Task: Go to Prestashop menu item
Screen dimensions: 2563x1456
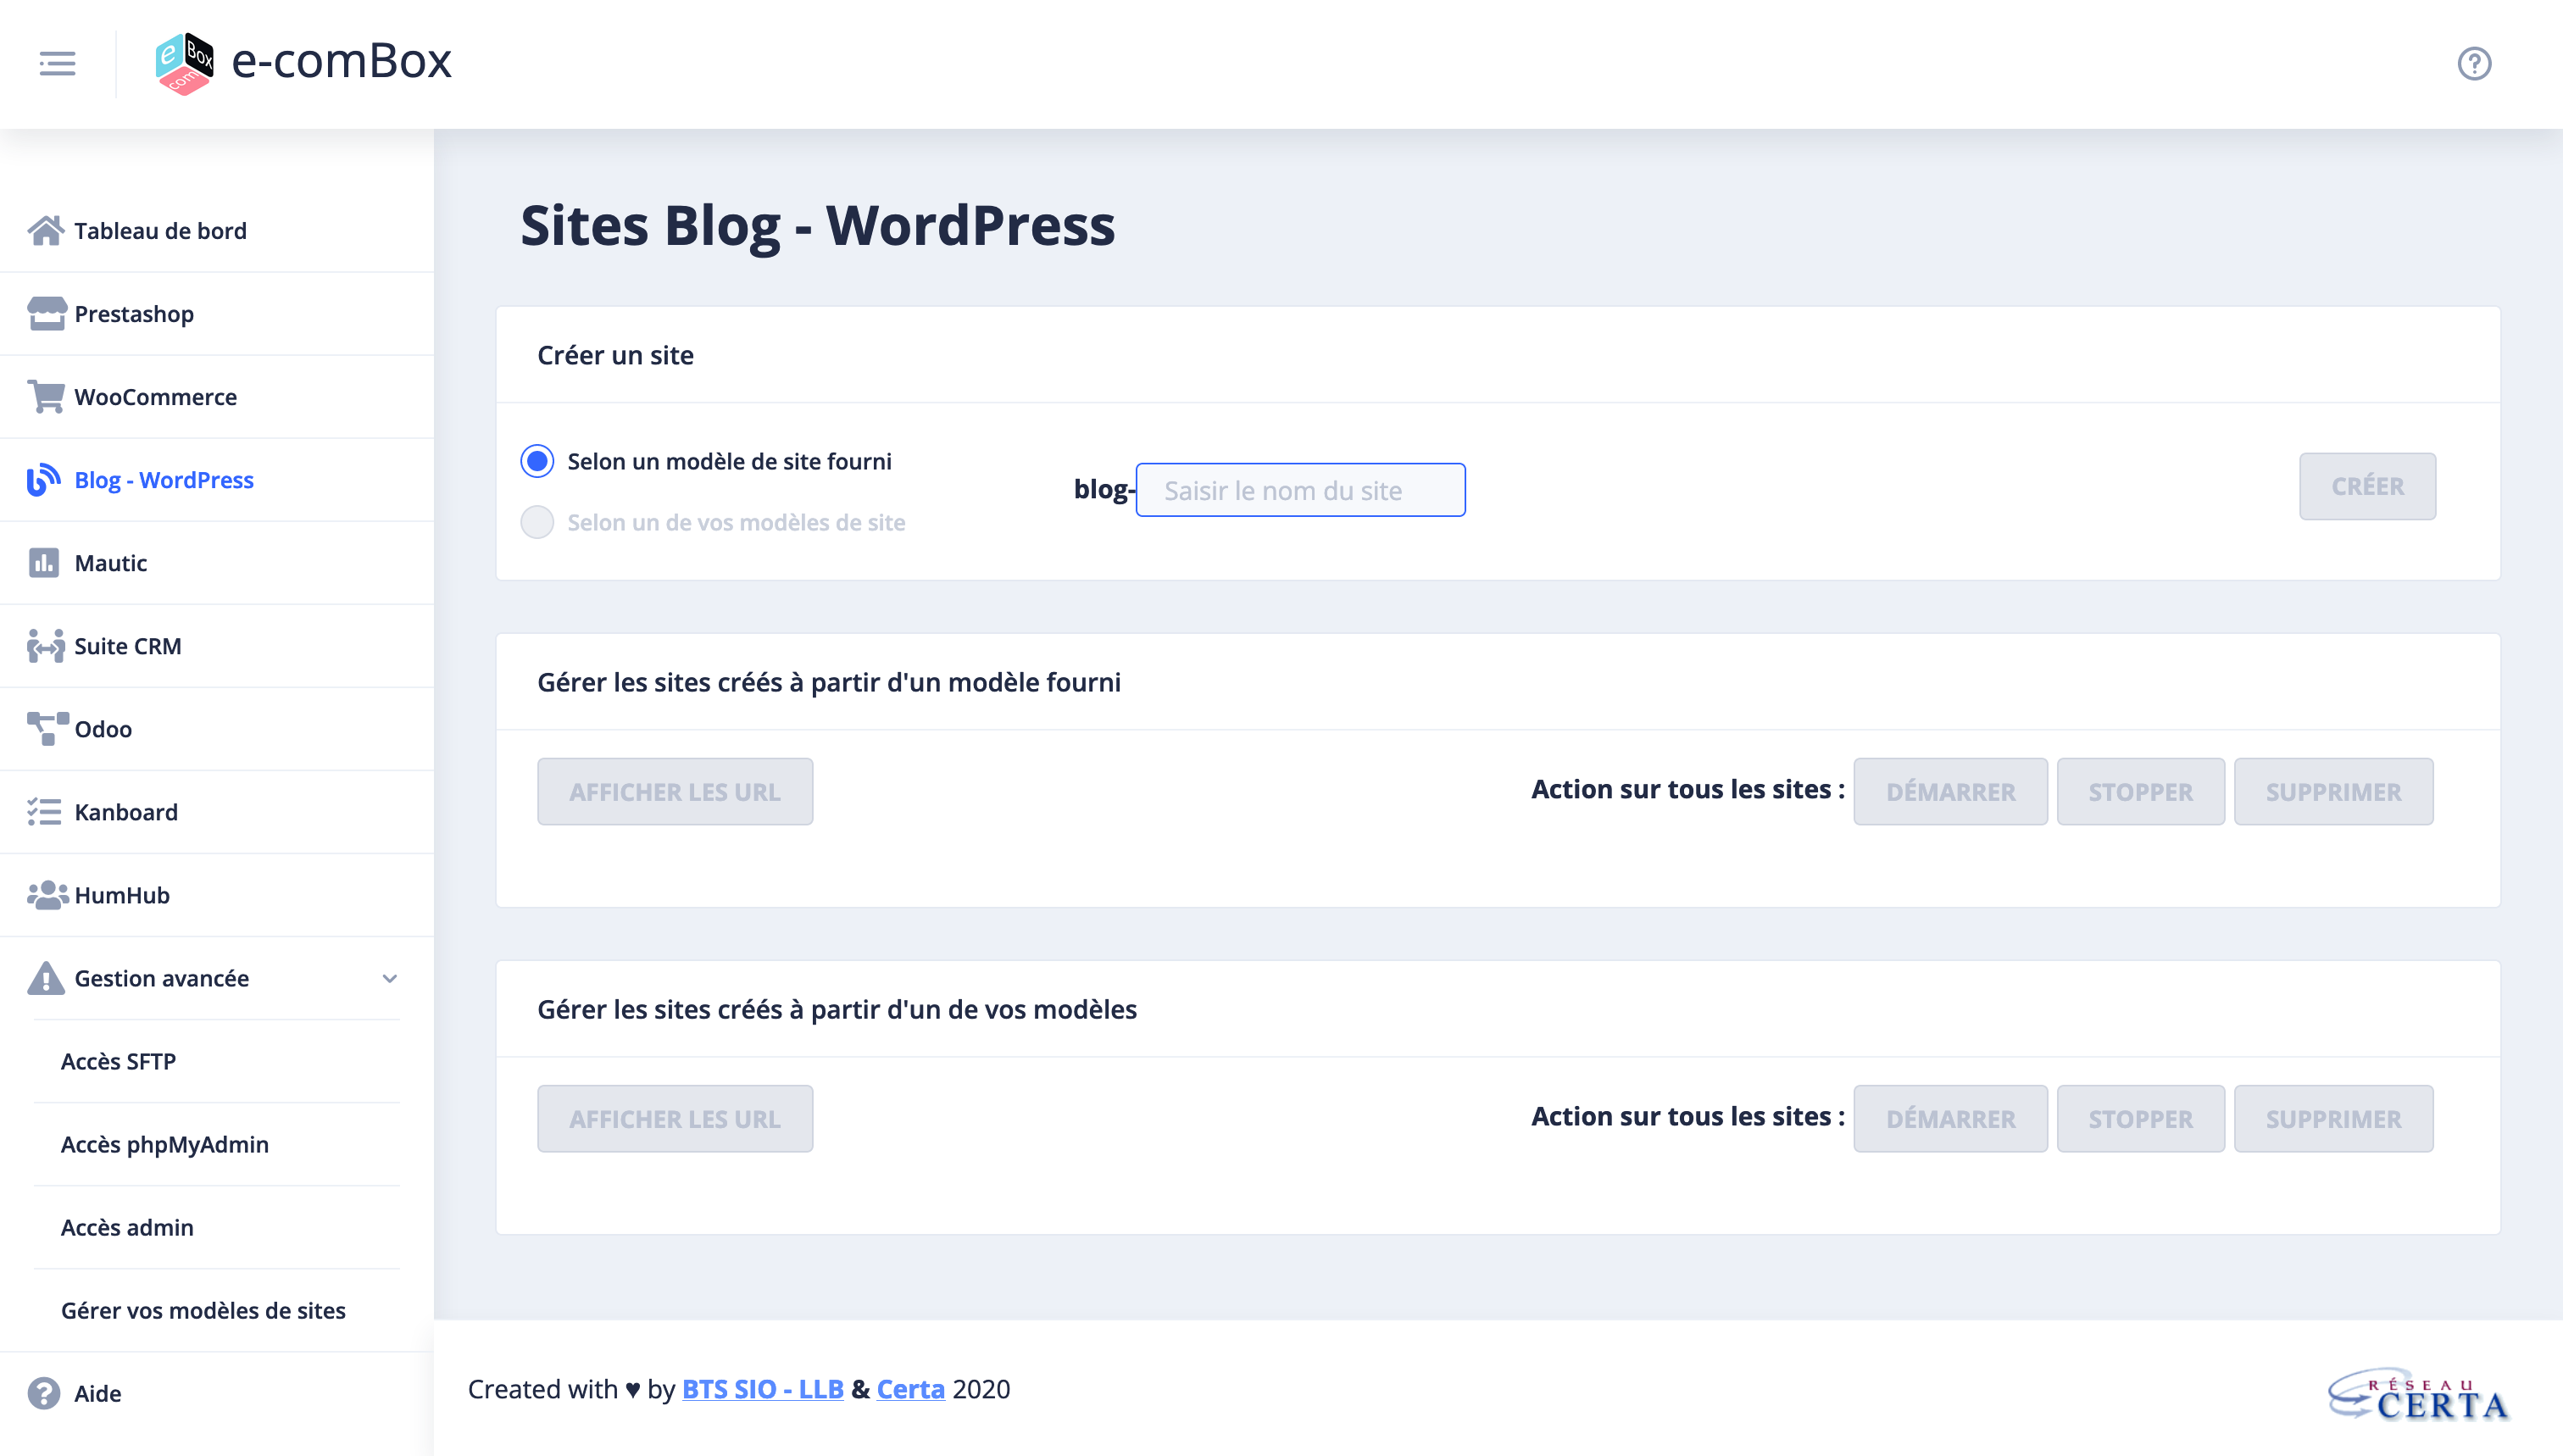Action: (217, 314)
